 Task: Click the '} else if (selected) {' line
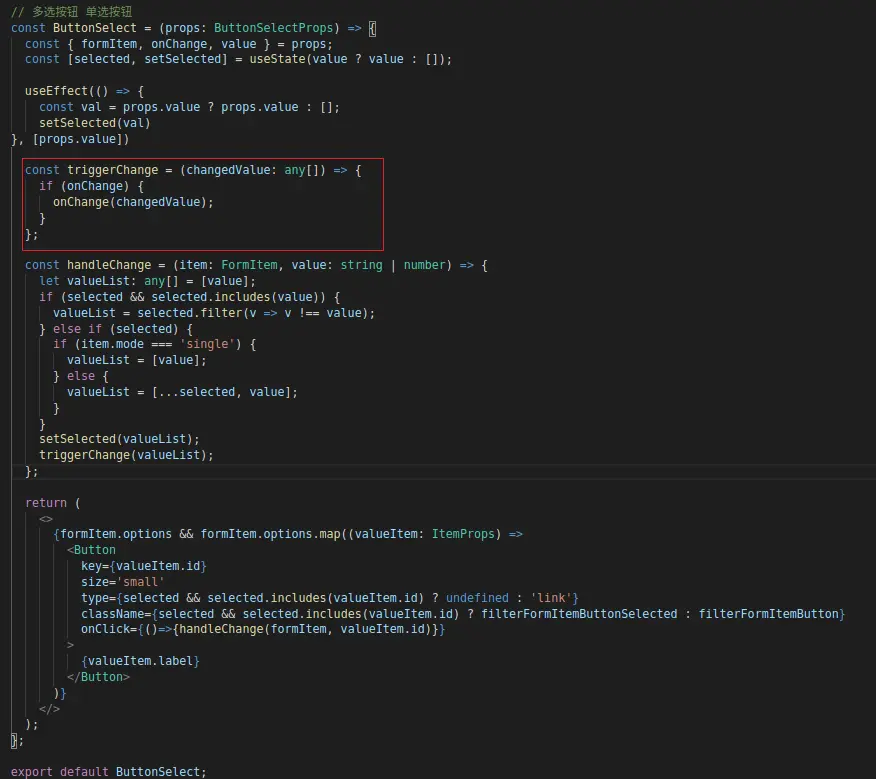[x=116, y=329]
